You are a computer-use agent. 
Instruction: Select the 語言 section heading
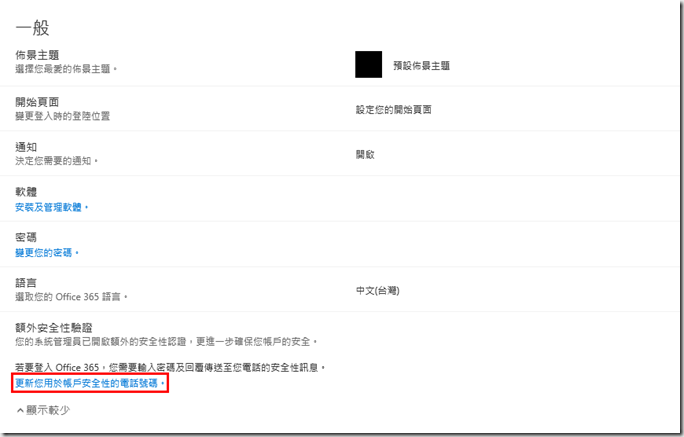pos(26,283)
